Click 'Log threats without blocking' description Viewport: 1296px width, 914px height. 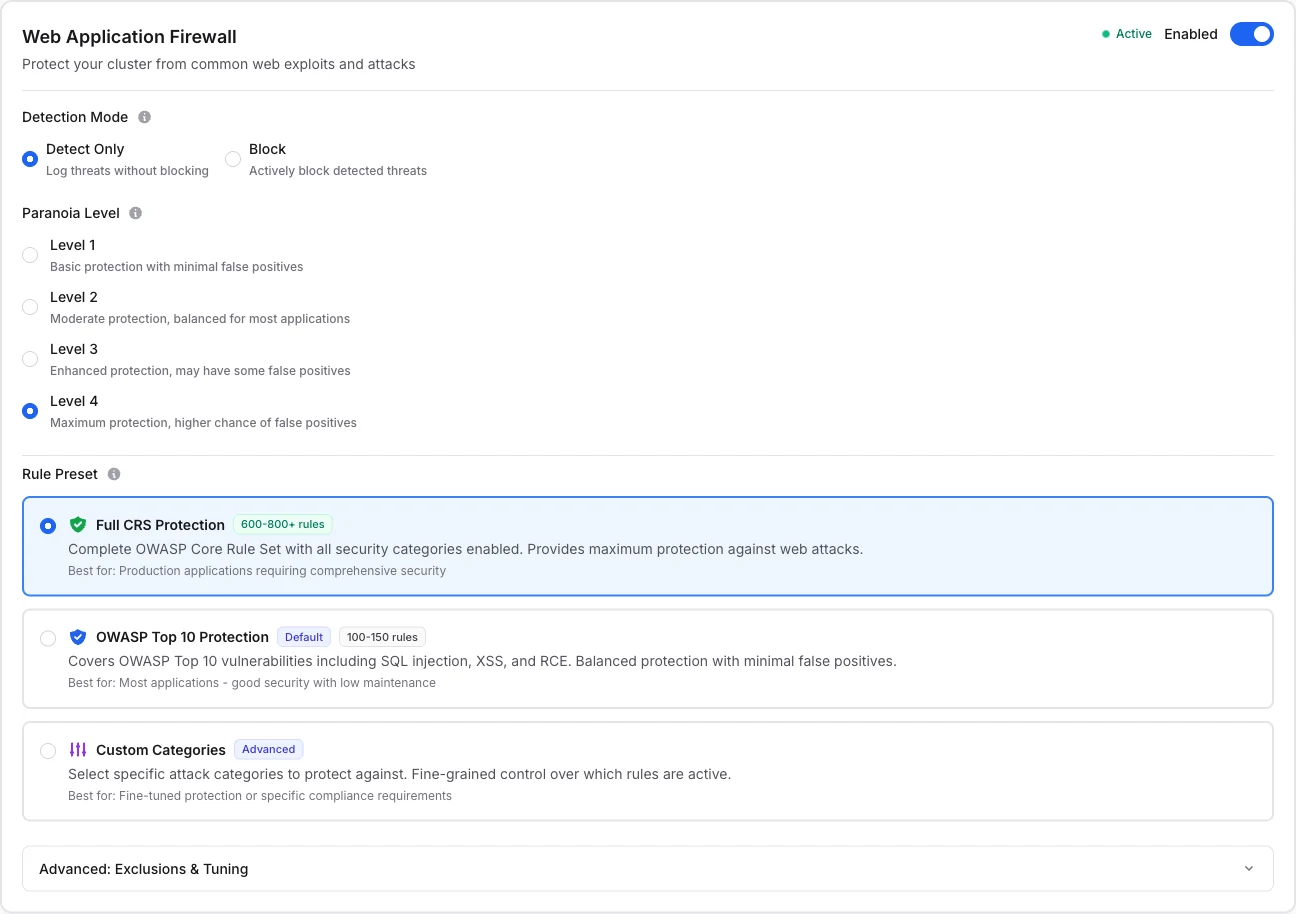pyautogui.click(x=127, y=171)
